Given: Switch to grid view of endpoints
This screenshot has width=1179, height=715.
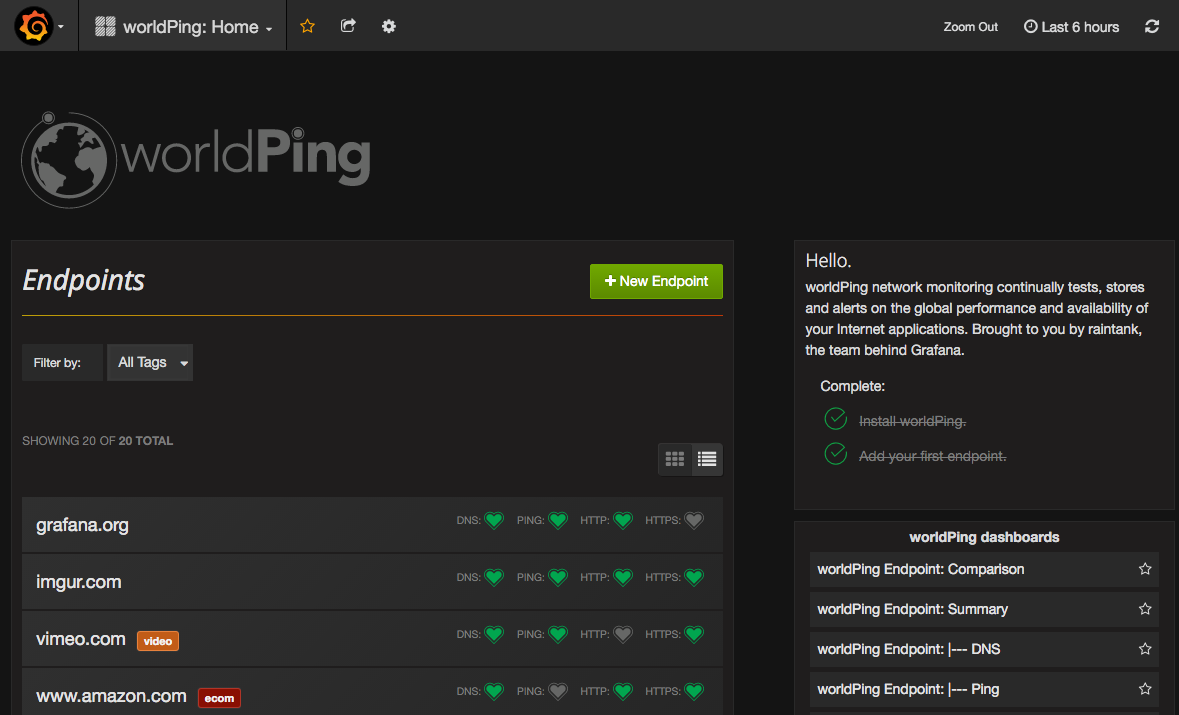Looking at the screenshot, I should pos(674,459).
